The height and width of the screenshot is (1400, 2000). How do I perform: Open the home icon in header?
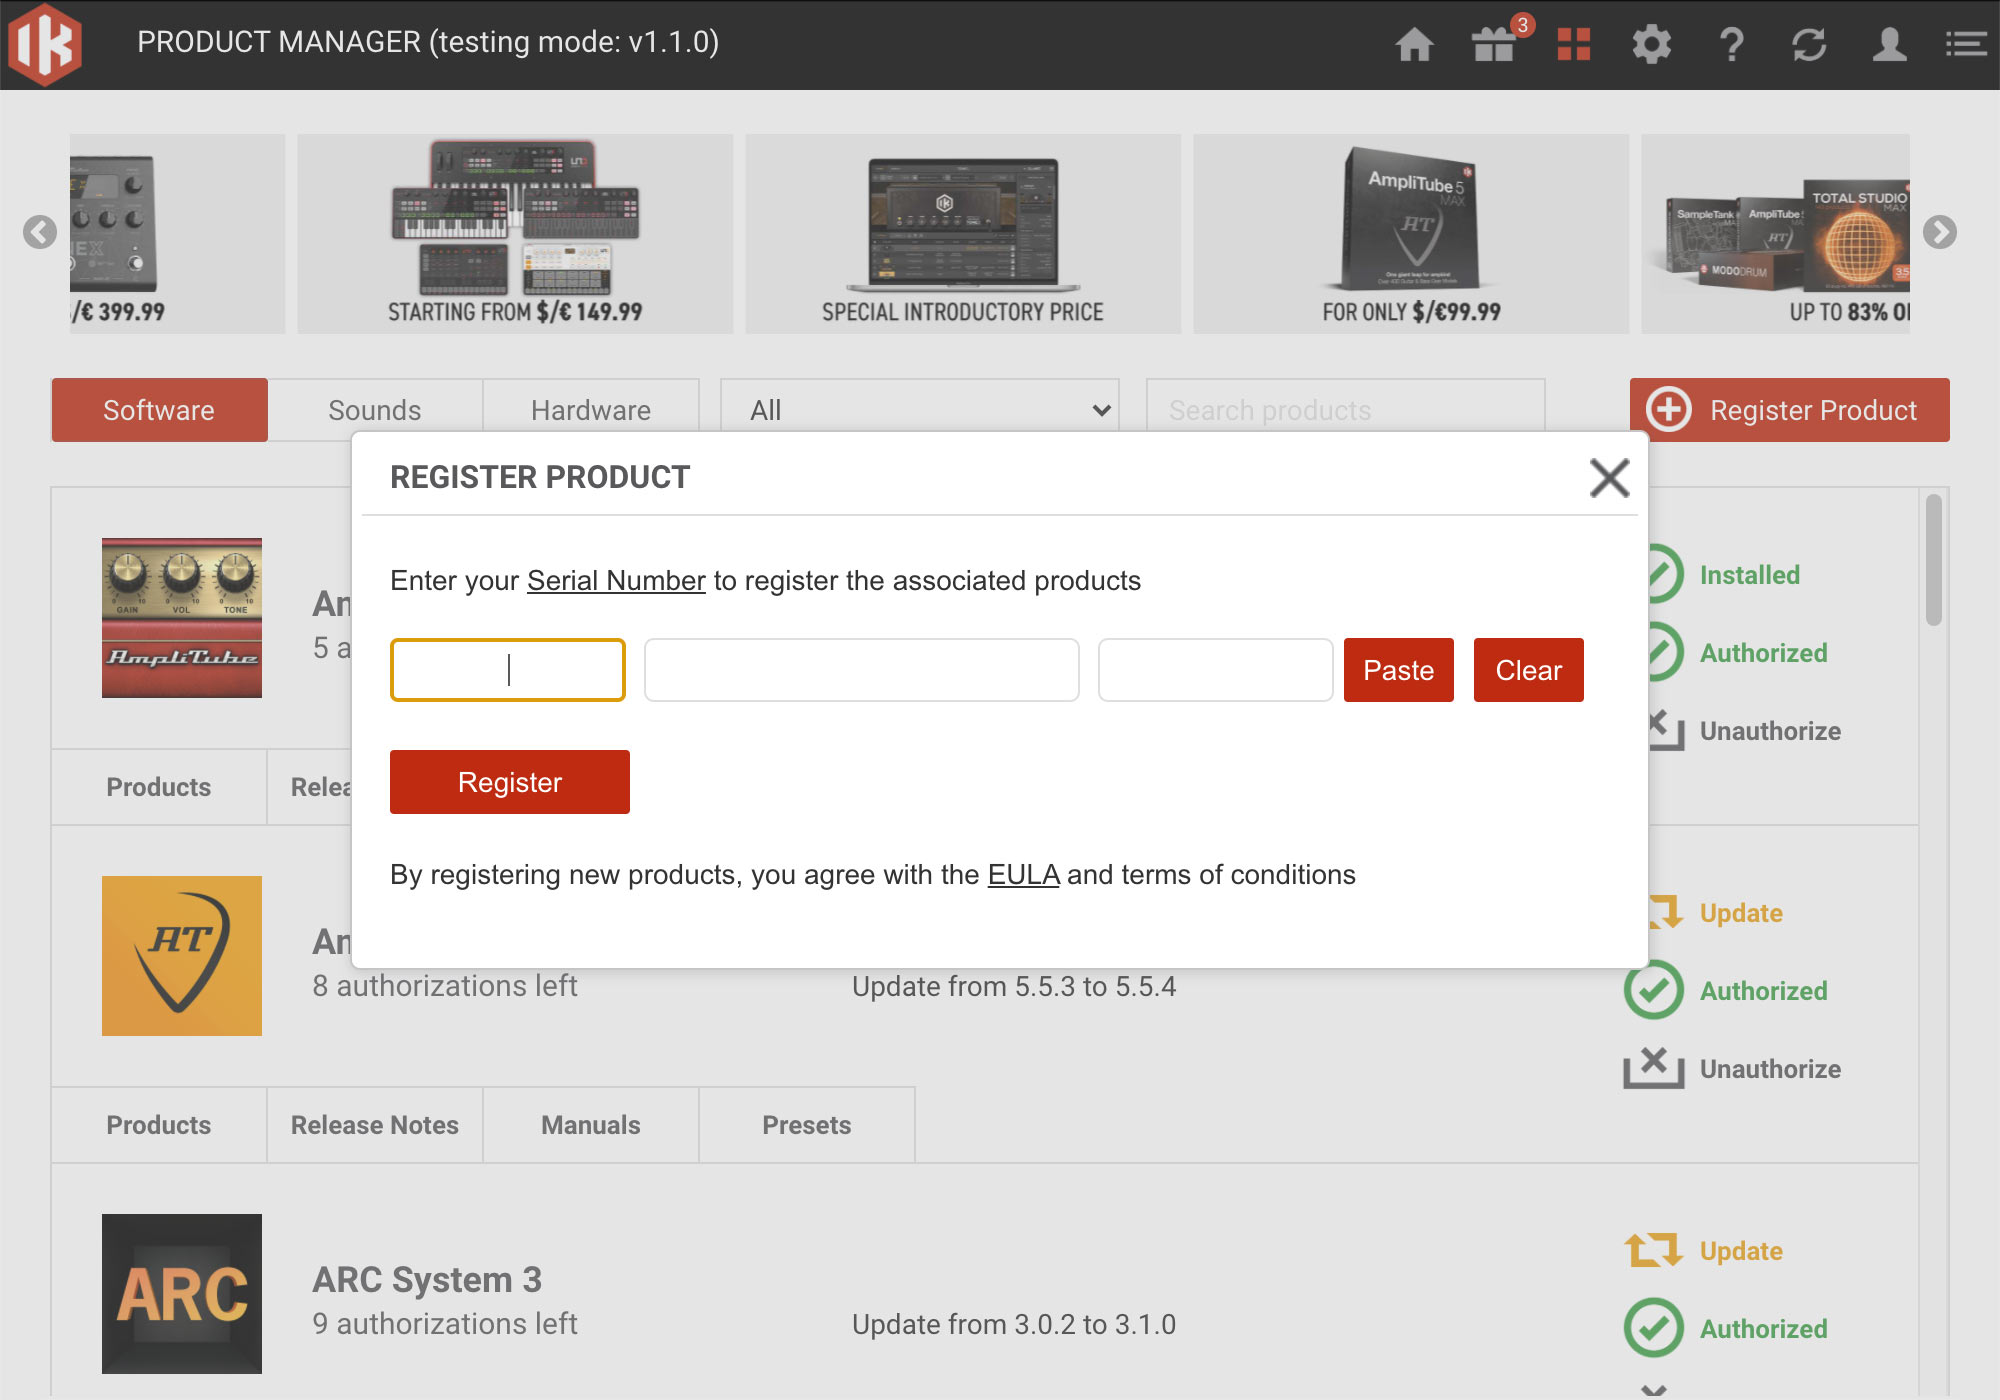[1414, 45]
